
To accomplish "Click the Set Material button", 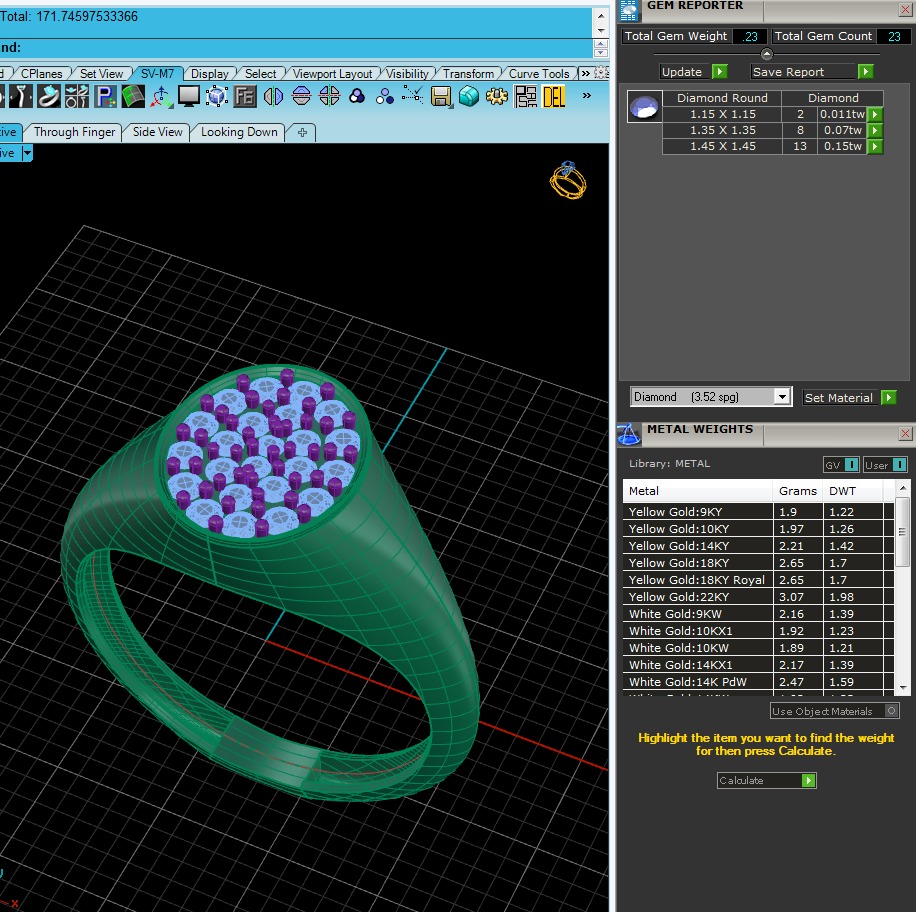I will (849, 398).
